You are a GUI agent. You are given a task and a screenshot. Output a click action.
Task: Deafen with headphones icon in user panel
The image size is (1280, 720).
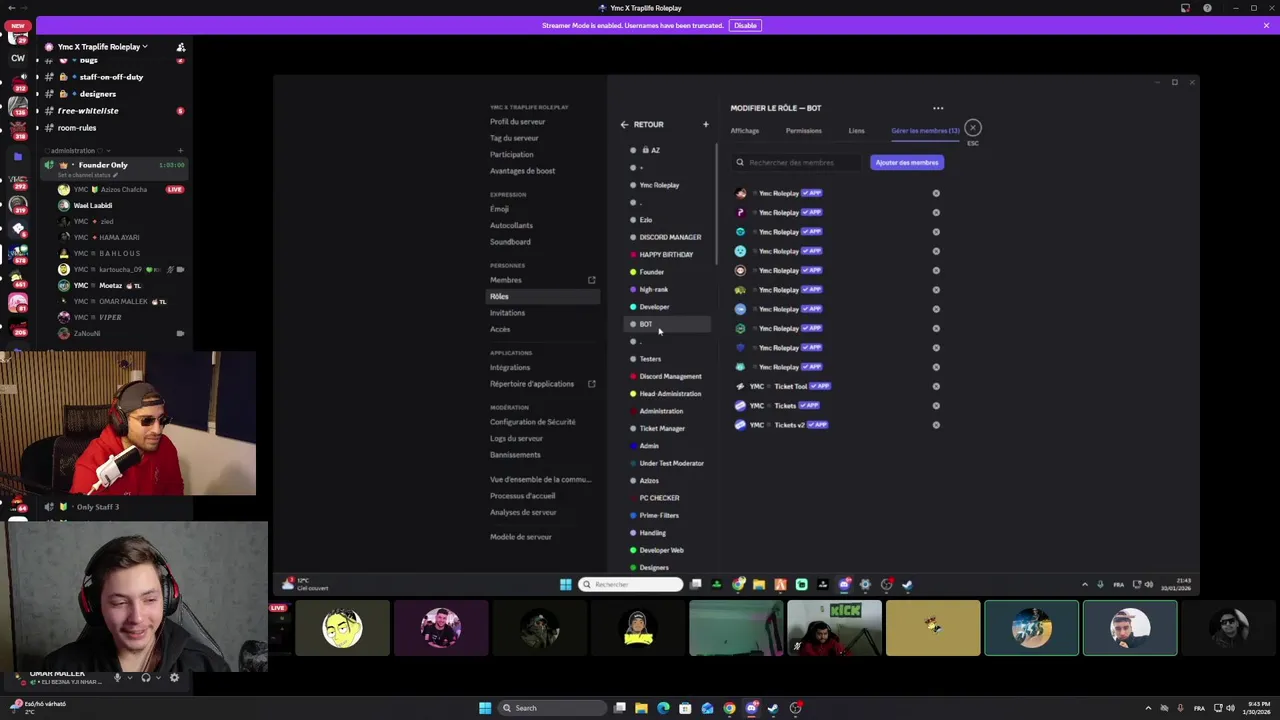(x=146, y=678)
